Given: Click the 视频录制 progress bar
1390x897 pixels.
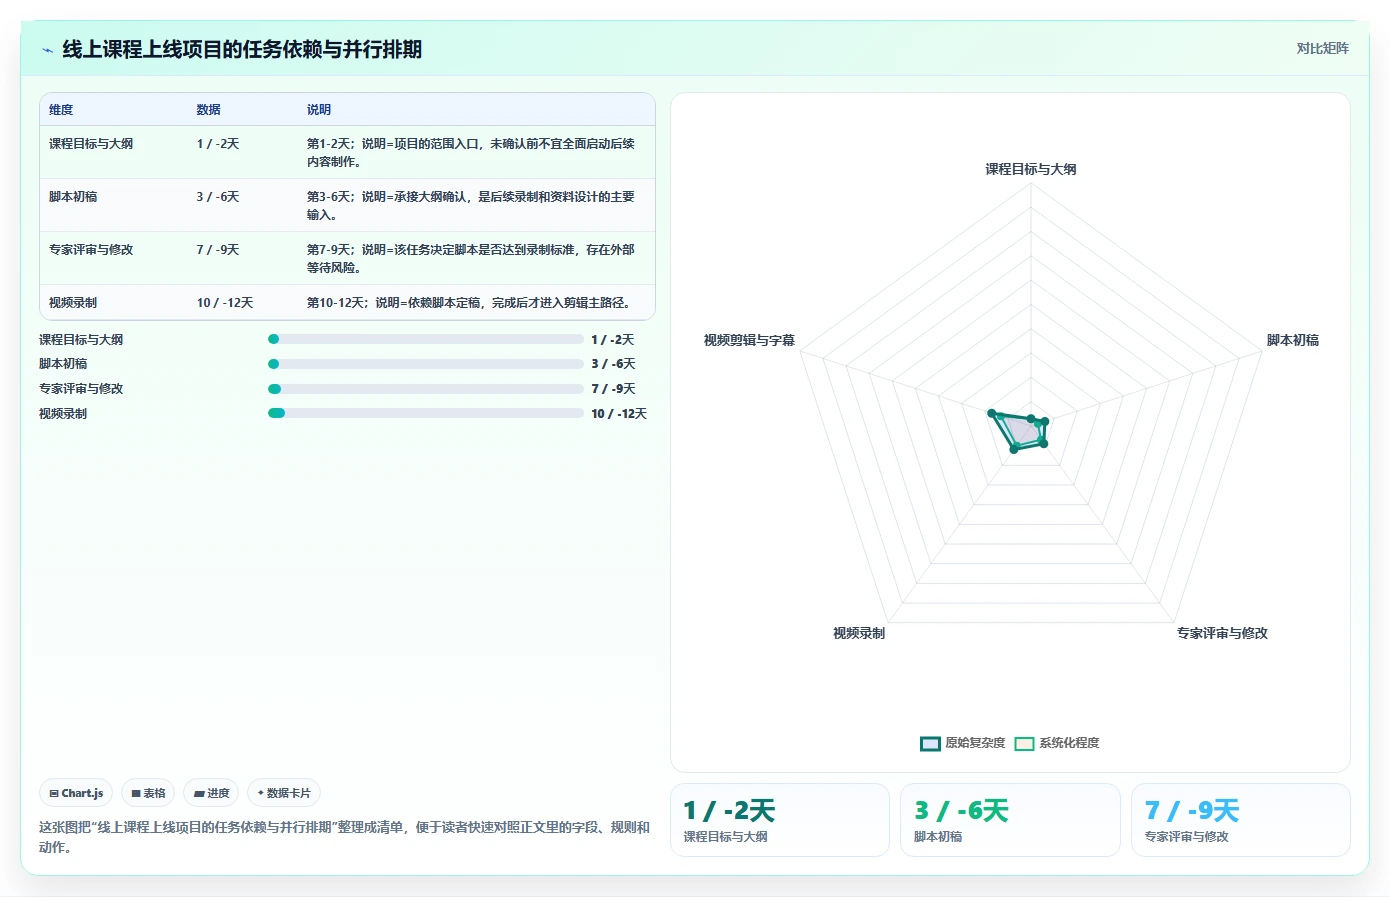Looking at the screenshot, I should click(425, 413).
